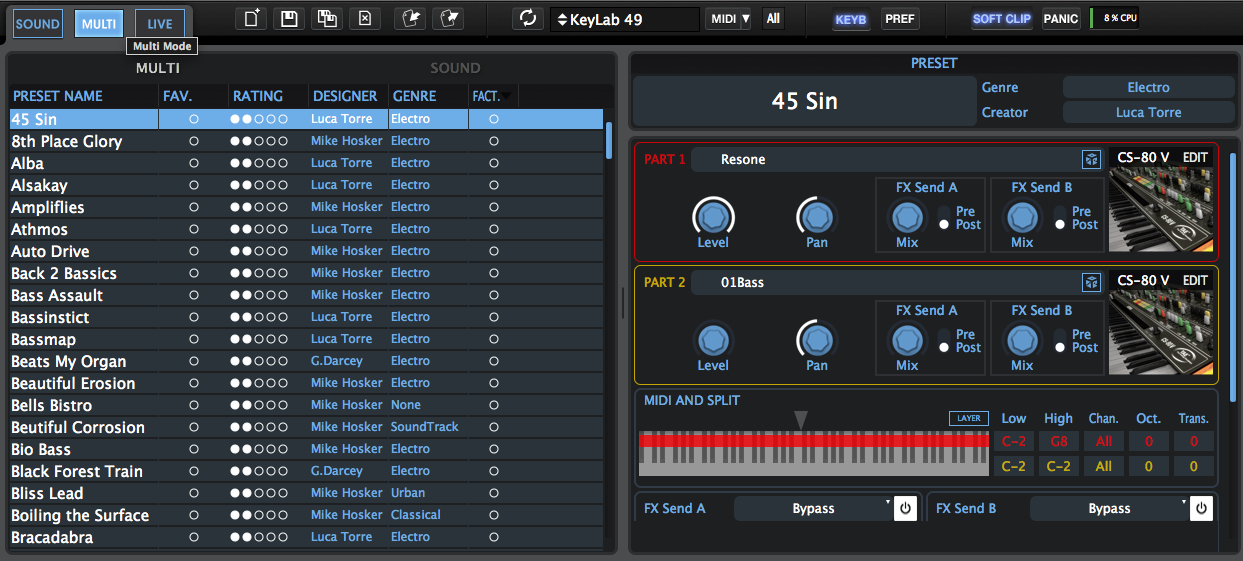Open the CS-80 V synth thumbnail in Part 2
Image resolution: width=1243 pixels, height=561 pixels.
[1162, 333]
